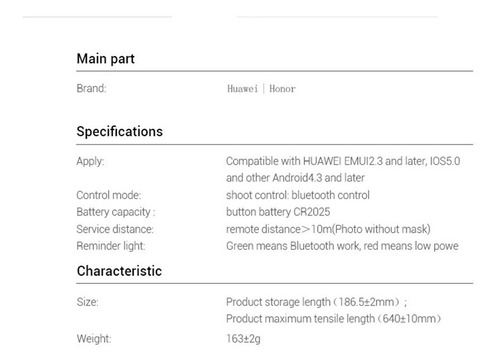Select the Reminder light label

[111, 246]
